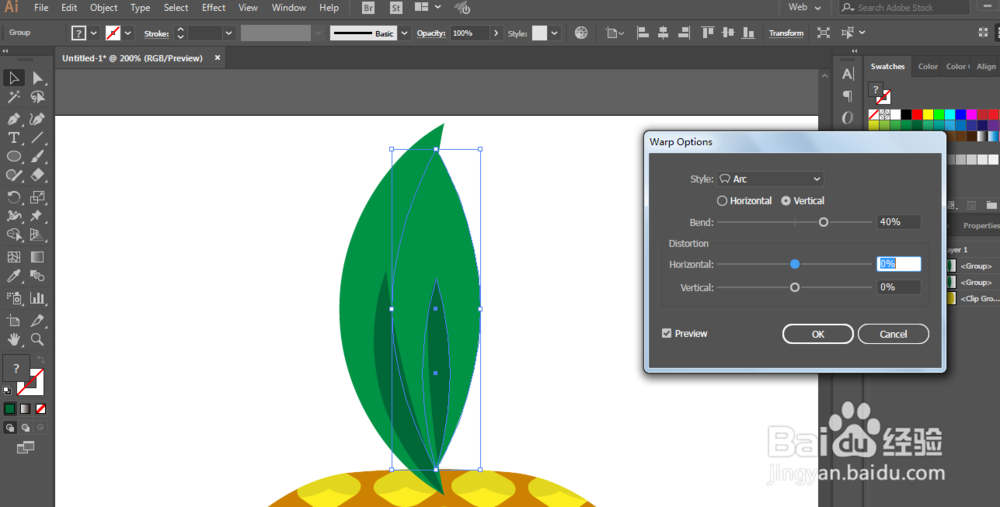Activate the Type tool
The width and height of the screenshot is (1000, 507).
click(x=13, y=138)
